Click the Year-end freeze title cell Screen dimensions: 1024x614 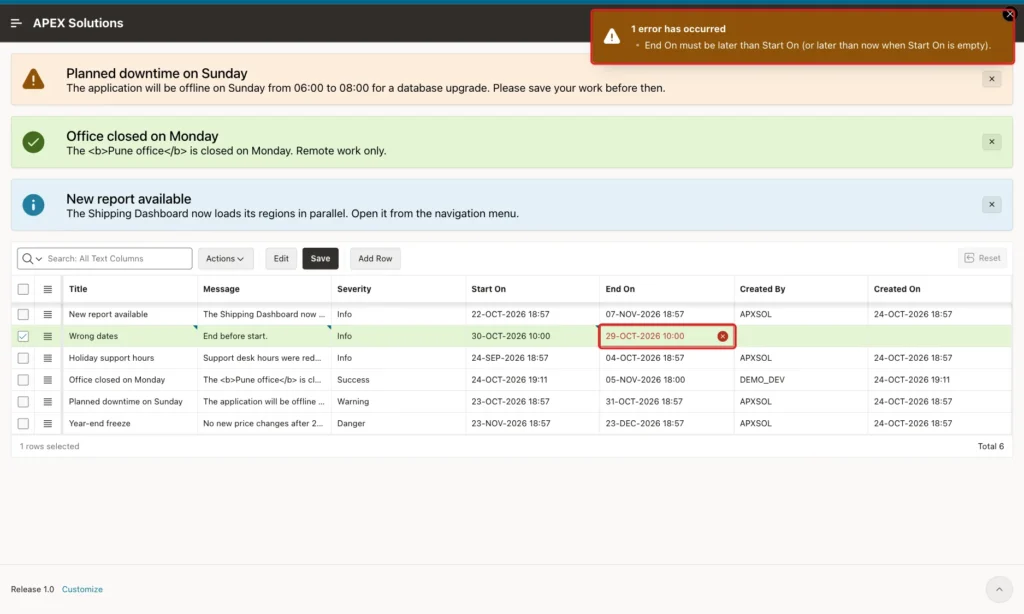130,423
